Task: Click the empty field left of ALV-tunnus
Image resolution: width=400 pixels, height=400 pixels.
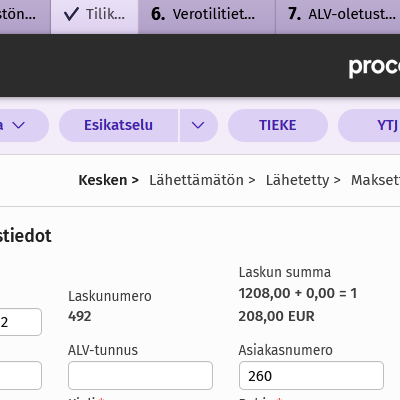Action: [21, 375]
